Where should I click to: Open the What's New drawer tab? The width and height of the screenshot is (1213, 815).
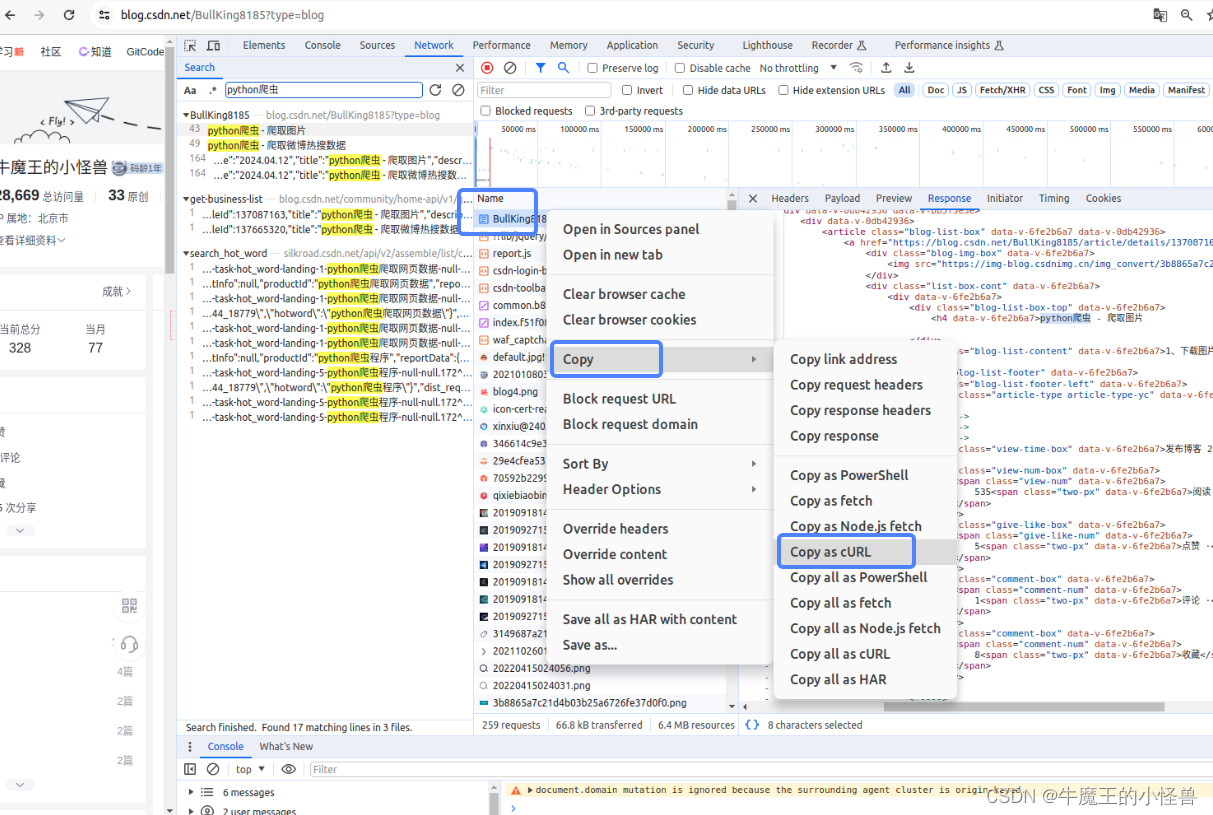(286, 747)
